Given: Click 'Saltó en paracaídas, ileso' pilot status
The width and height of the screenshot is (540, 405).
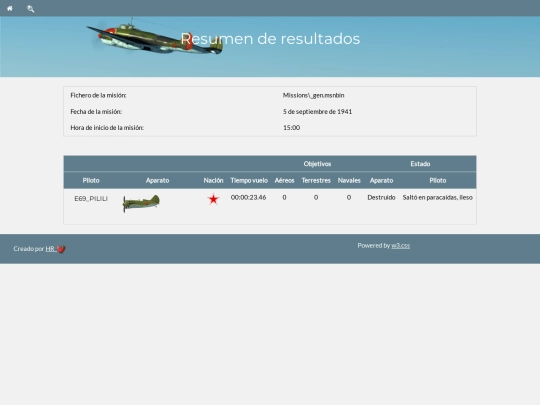Looking at the screenshot, I should coord(437,197).
